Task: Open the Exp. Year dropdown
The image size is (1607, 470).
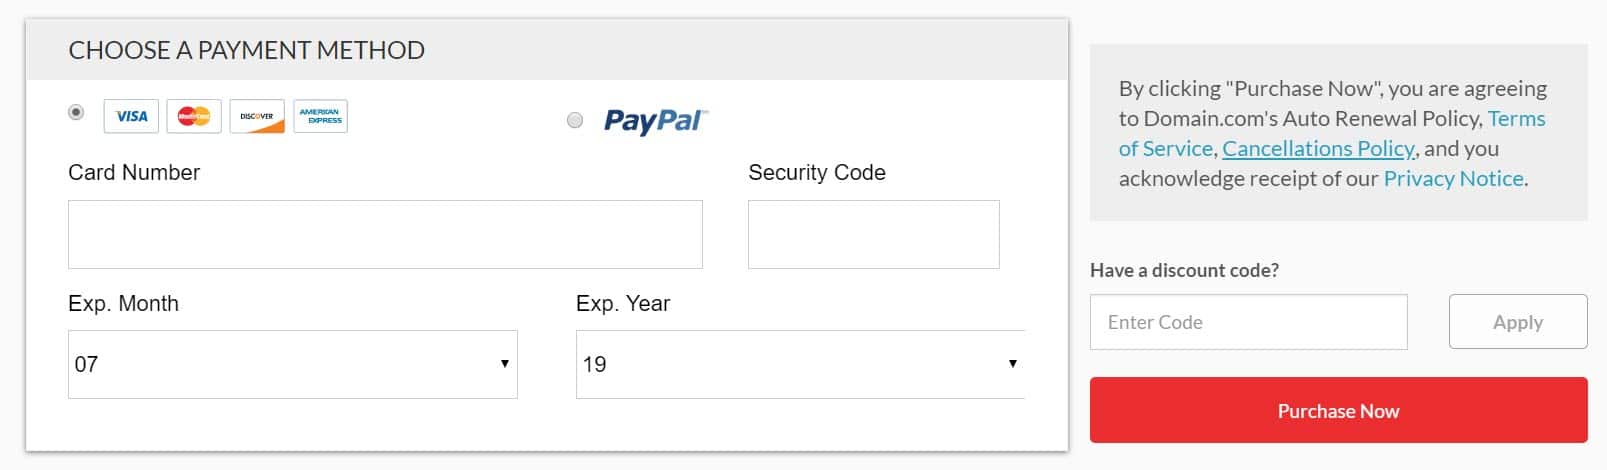Action: point(801,364)
